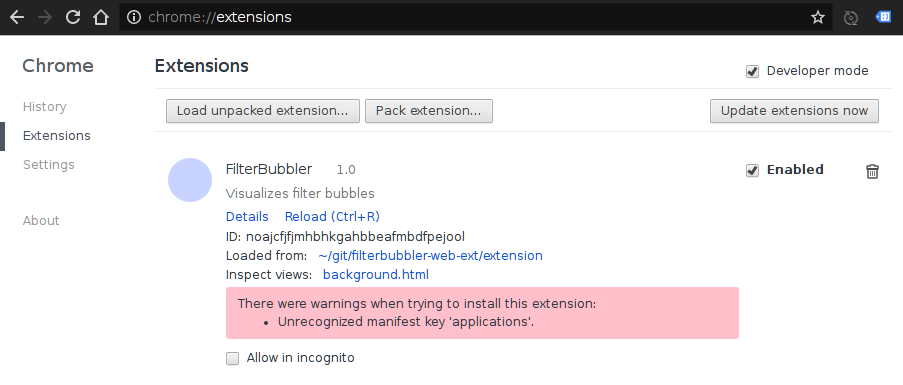The width and height of the screenshot is (903, 385).
Task: Open About in the Chrome sidebar
Action: click(x=41, y=220)
